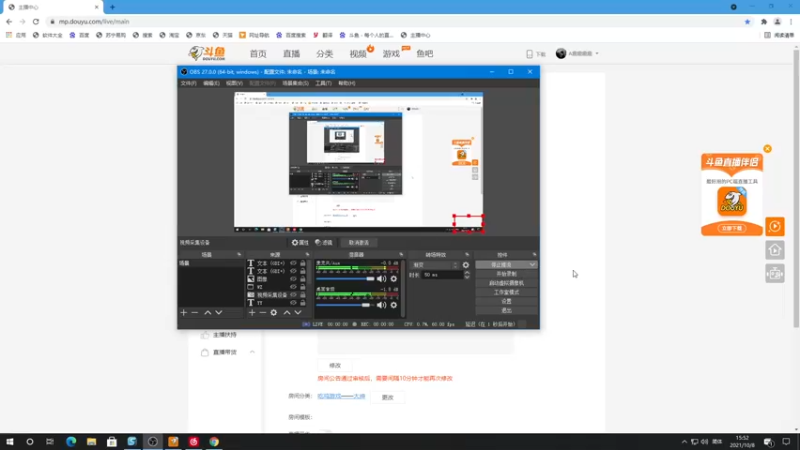Pop out the Scenes dock panel
The width and height of the screenshot is (800, 450).
tap(239, 254)
